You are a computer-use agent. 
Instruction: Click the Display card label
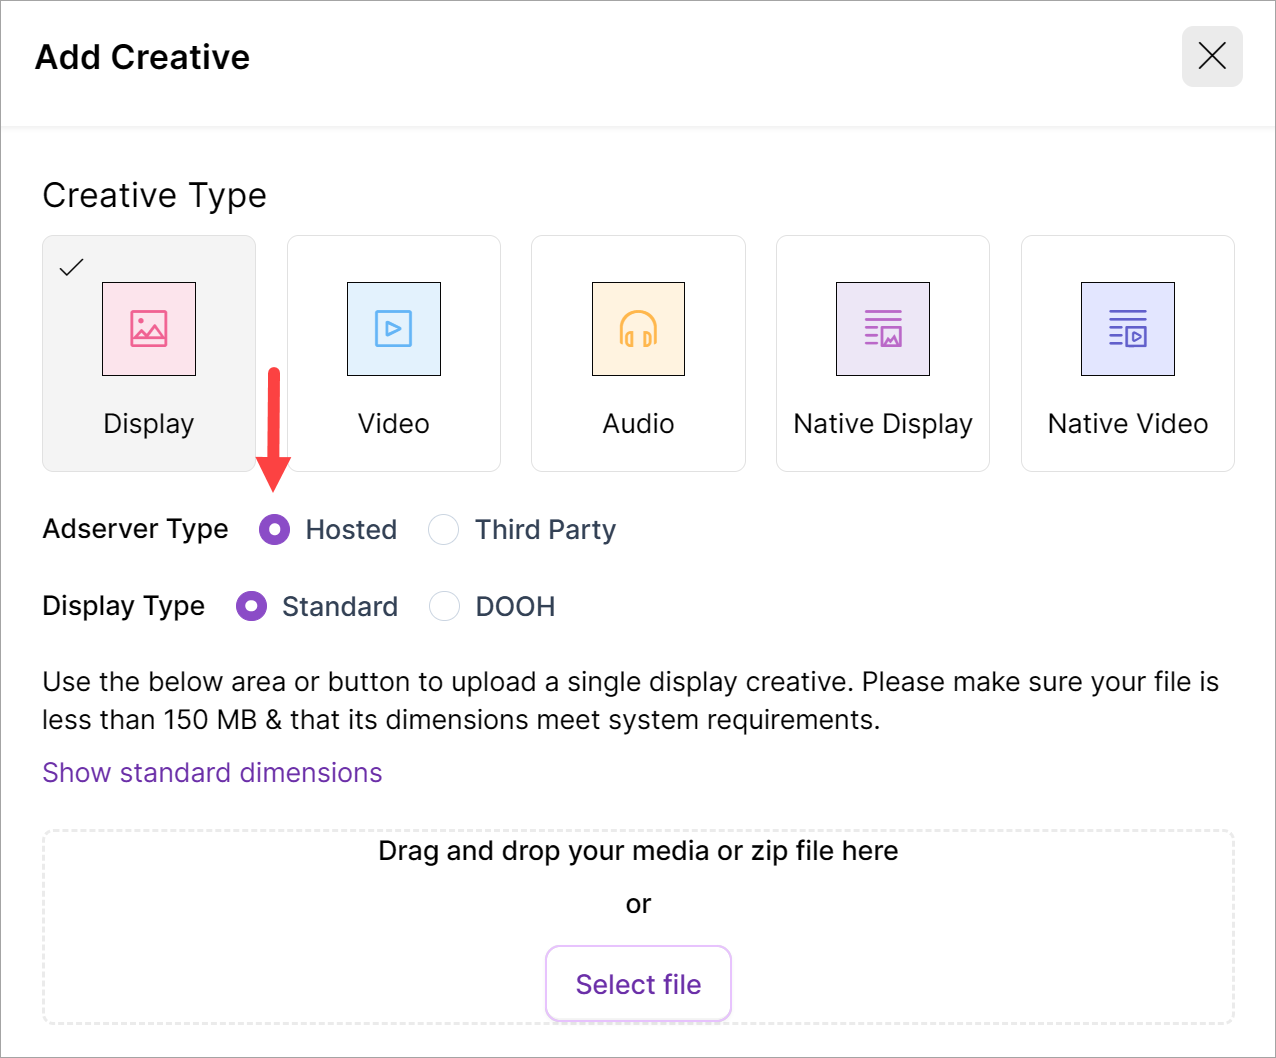click(149, 424)
